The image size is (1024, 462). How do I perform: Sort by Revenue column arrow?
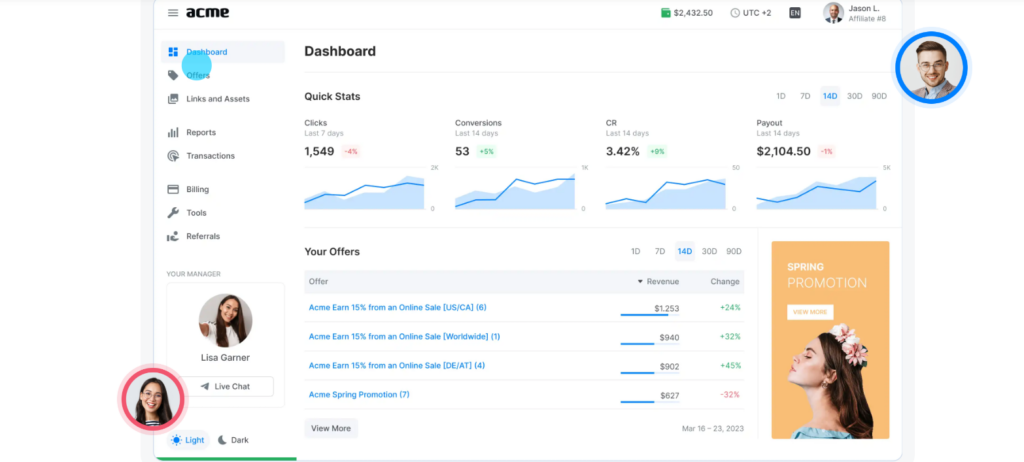tap(640, 282)
